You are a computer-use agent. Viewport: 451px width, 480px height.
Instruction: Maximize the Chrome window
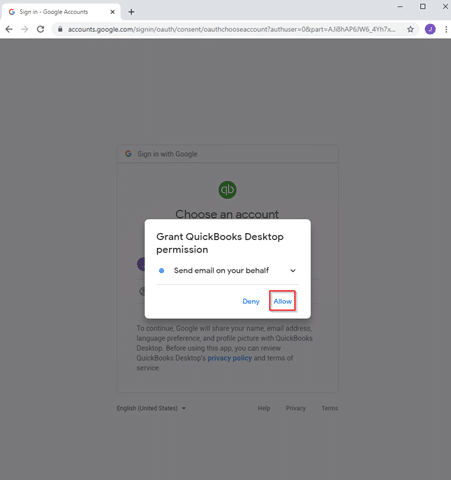pyautogui.click(x=423, y=7)
